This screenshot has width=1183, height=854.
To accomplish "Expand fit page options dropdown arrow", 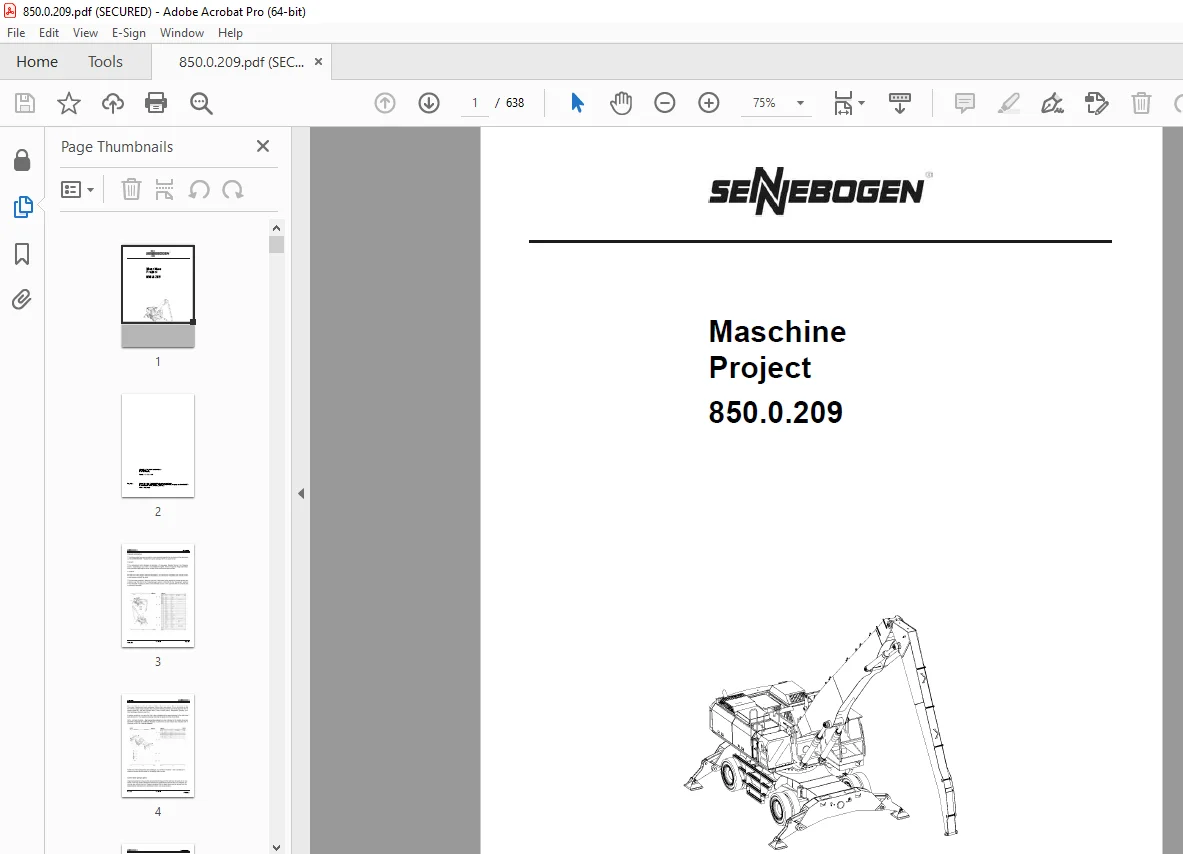I will tap(862, 103).
